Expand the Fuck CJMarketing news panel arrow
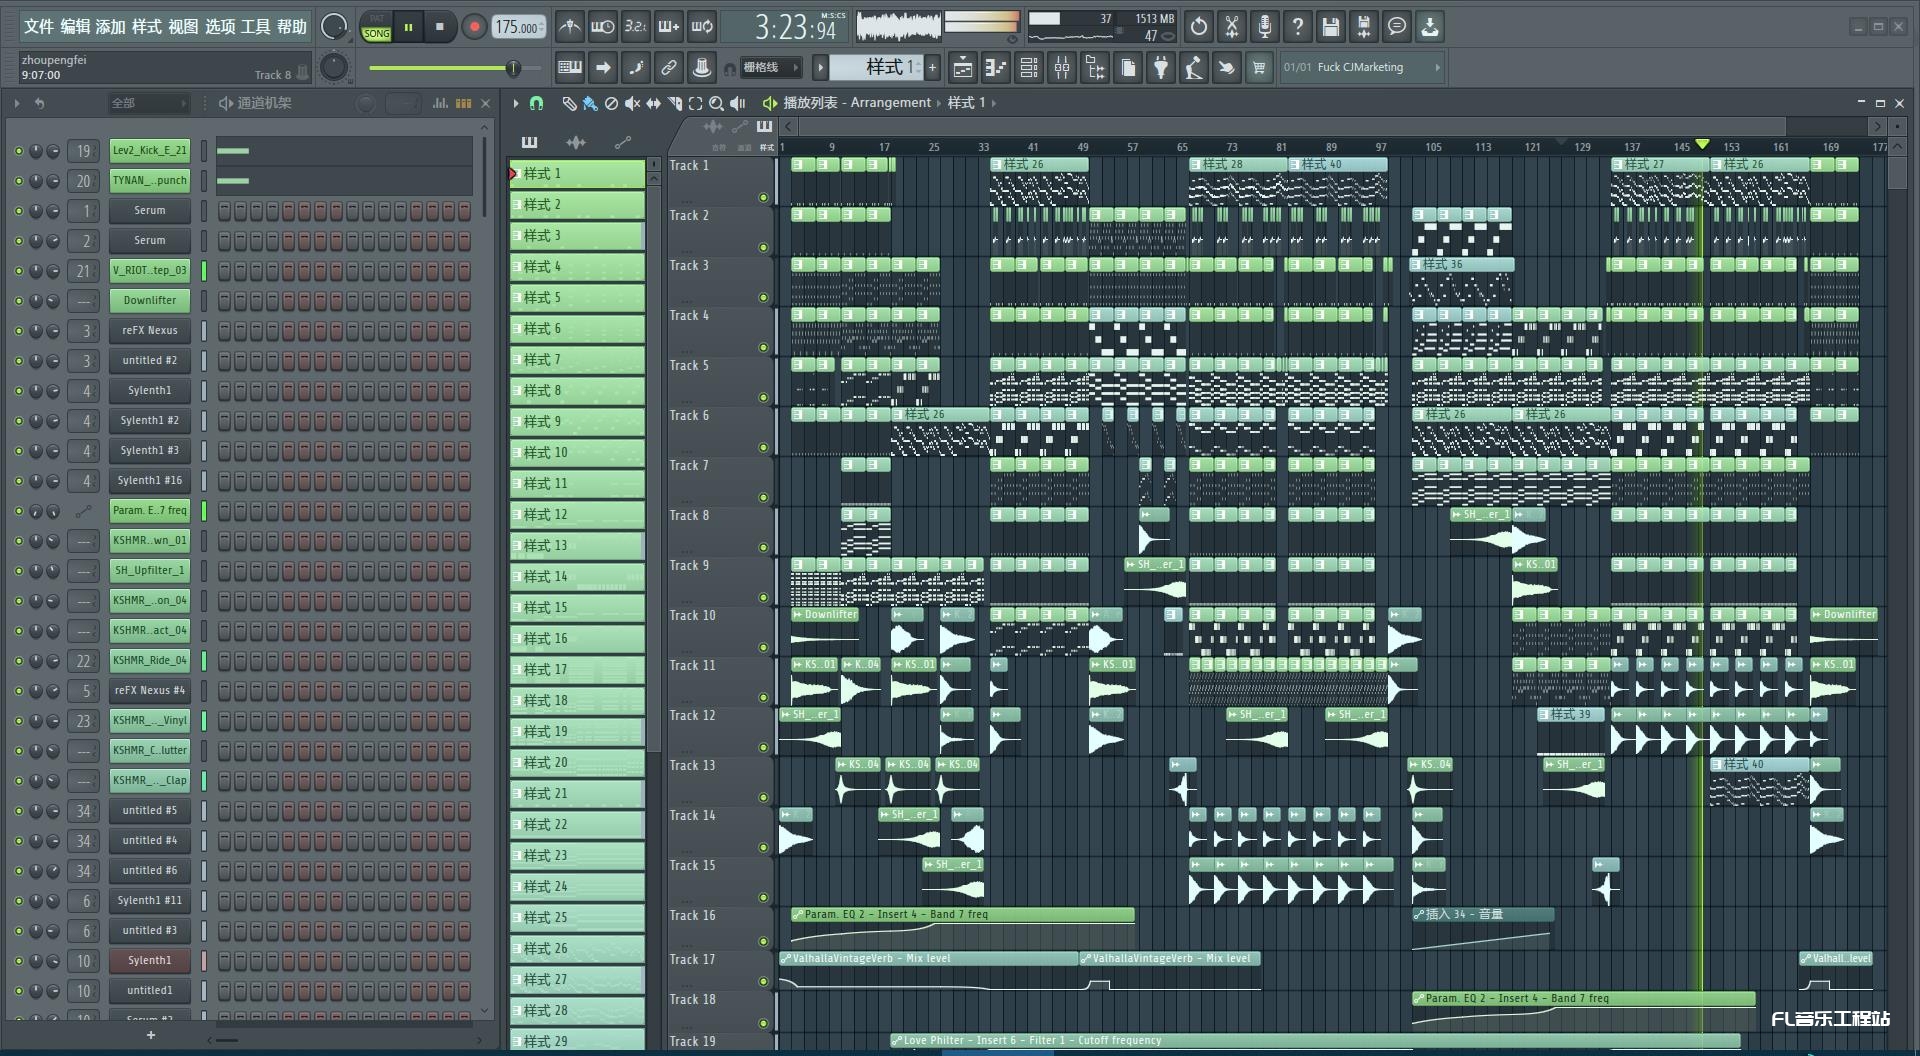This screenshot has width=1920, height=1056. point(1437,68)
